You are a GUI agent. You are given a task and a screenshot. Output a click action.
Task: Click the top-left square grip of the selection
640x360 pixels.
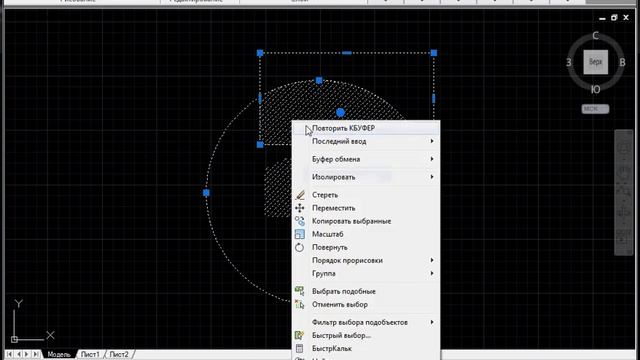tap(260, 53)
